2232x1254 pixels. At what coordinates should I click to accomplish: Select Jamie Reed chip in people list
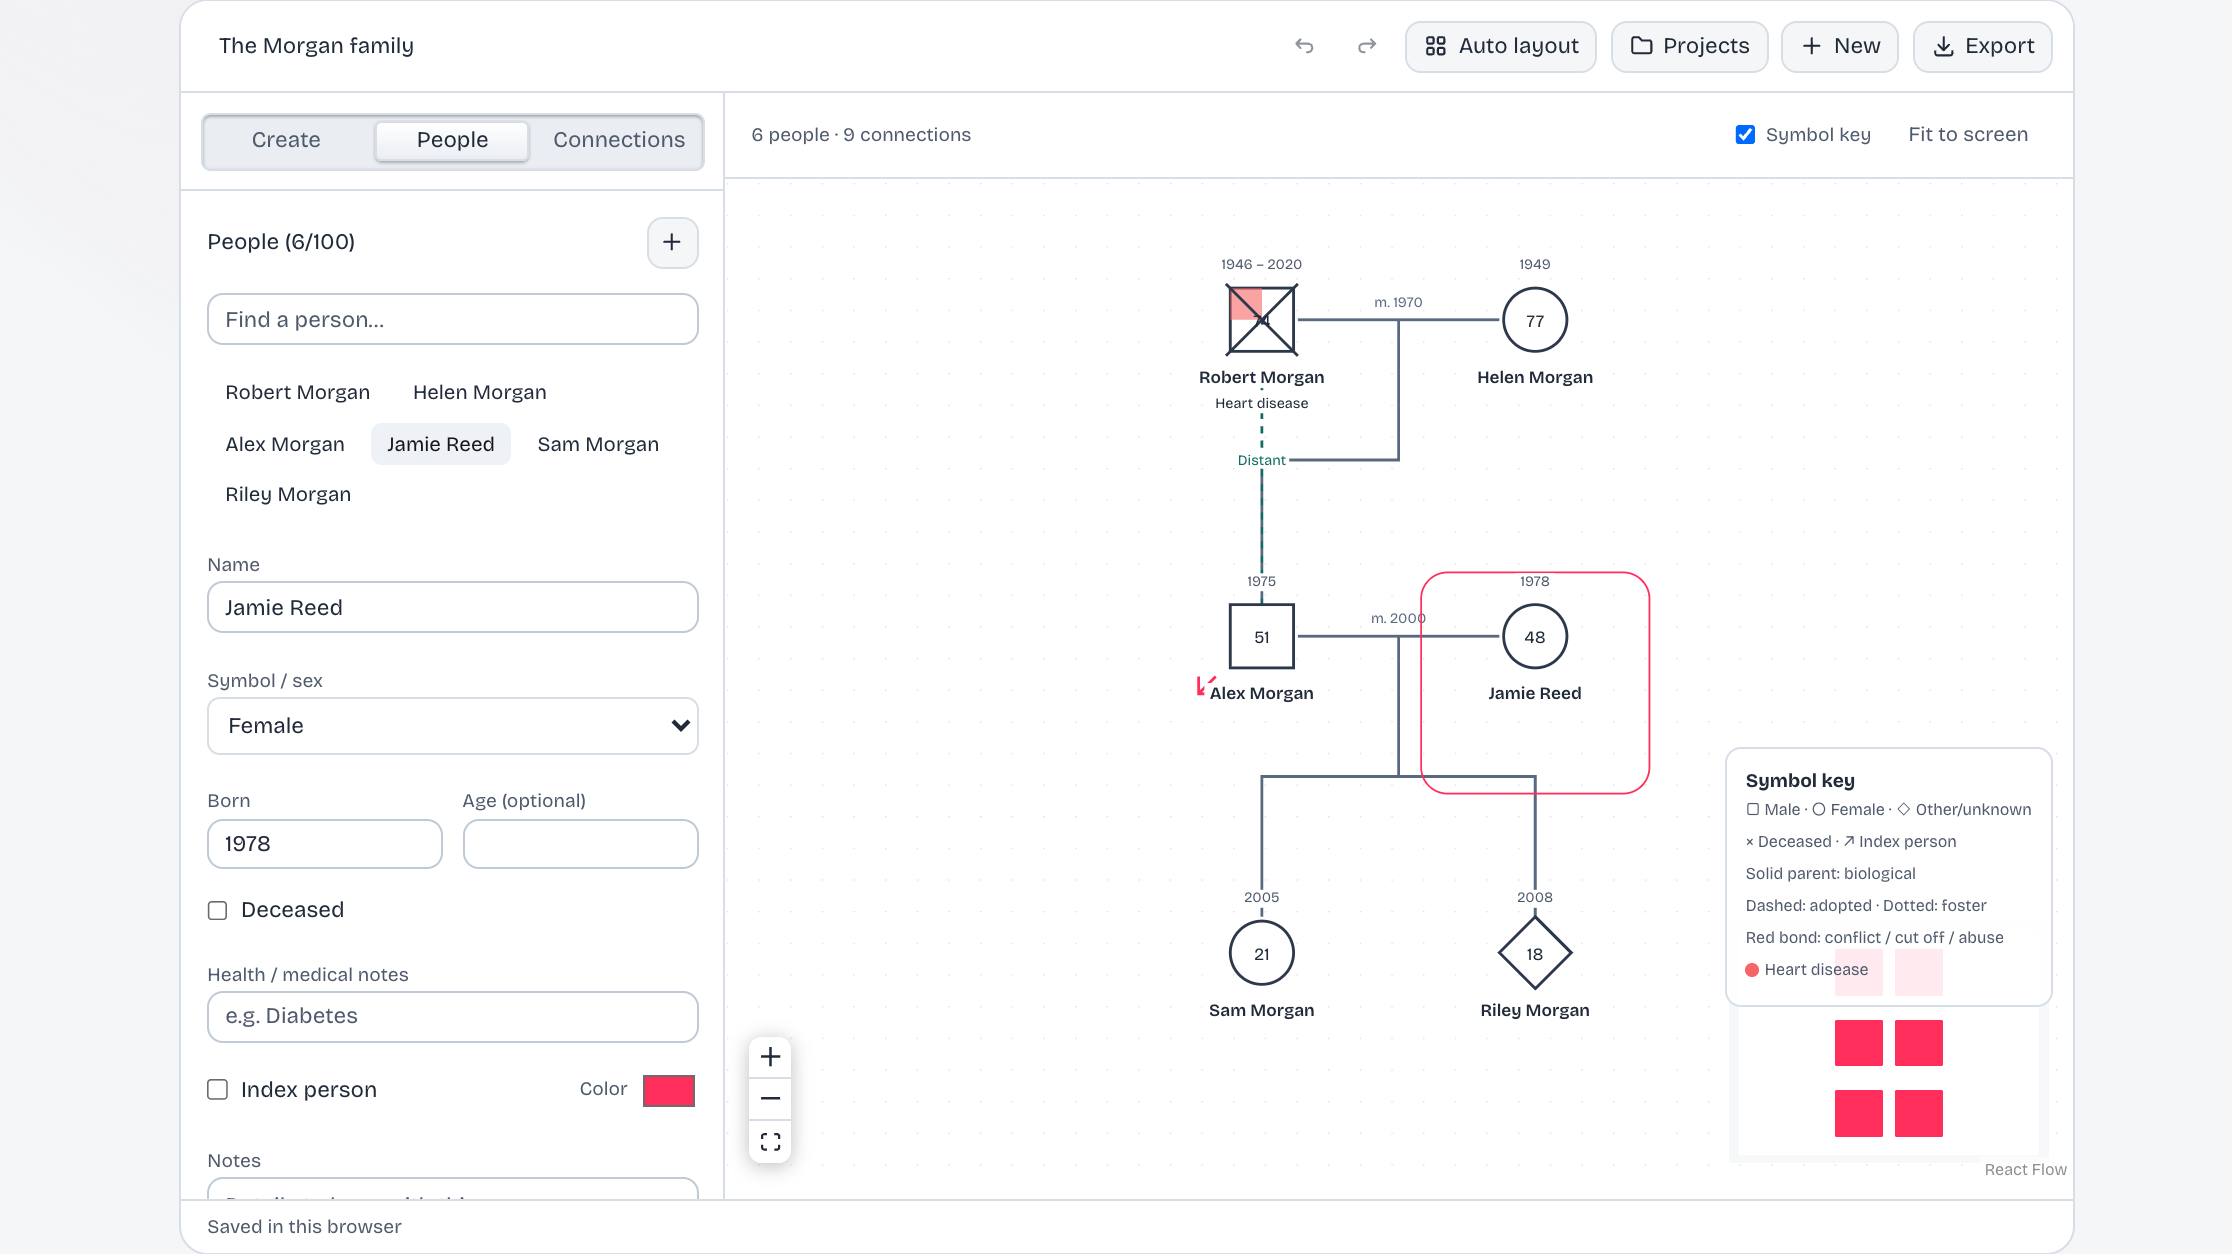click(x=441, y=444)
